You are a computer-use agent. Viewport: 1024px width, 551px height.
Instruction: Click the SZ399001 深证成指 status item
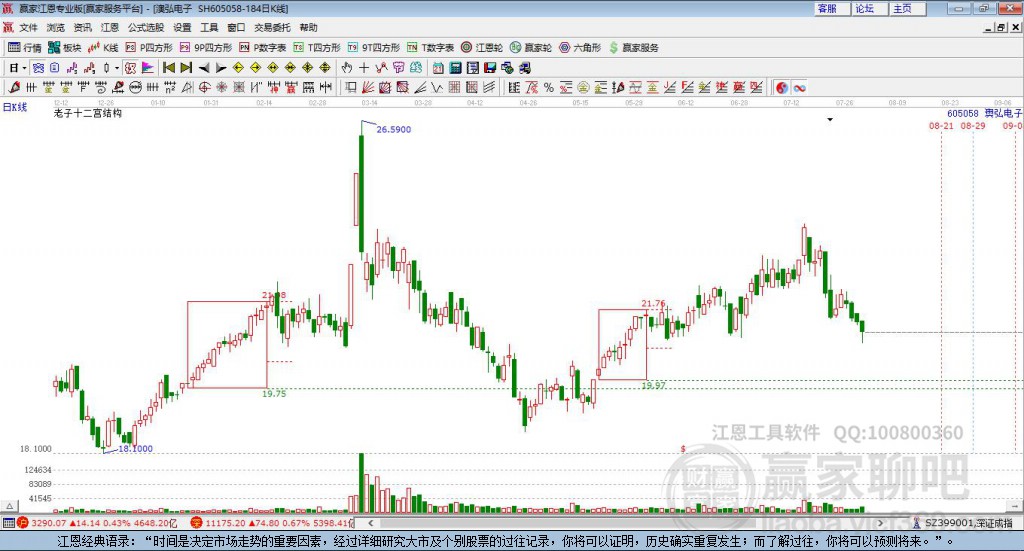(x=964, y=523)
